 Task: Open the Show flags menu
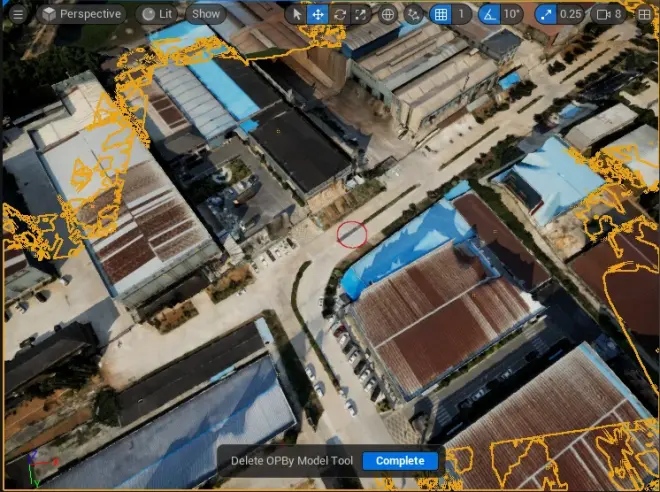click(x=206, y=14)
